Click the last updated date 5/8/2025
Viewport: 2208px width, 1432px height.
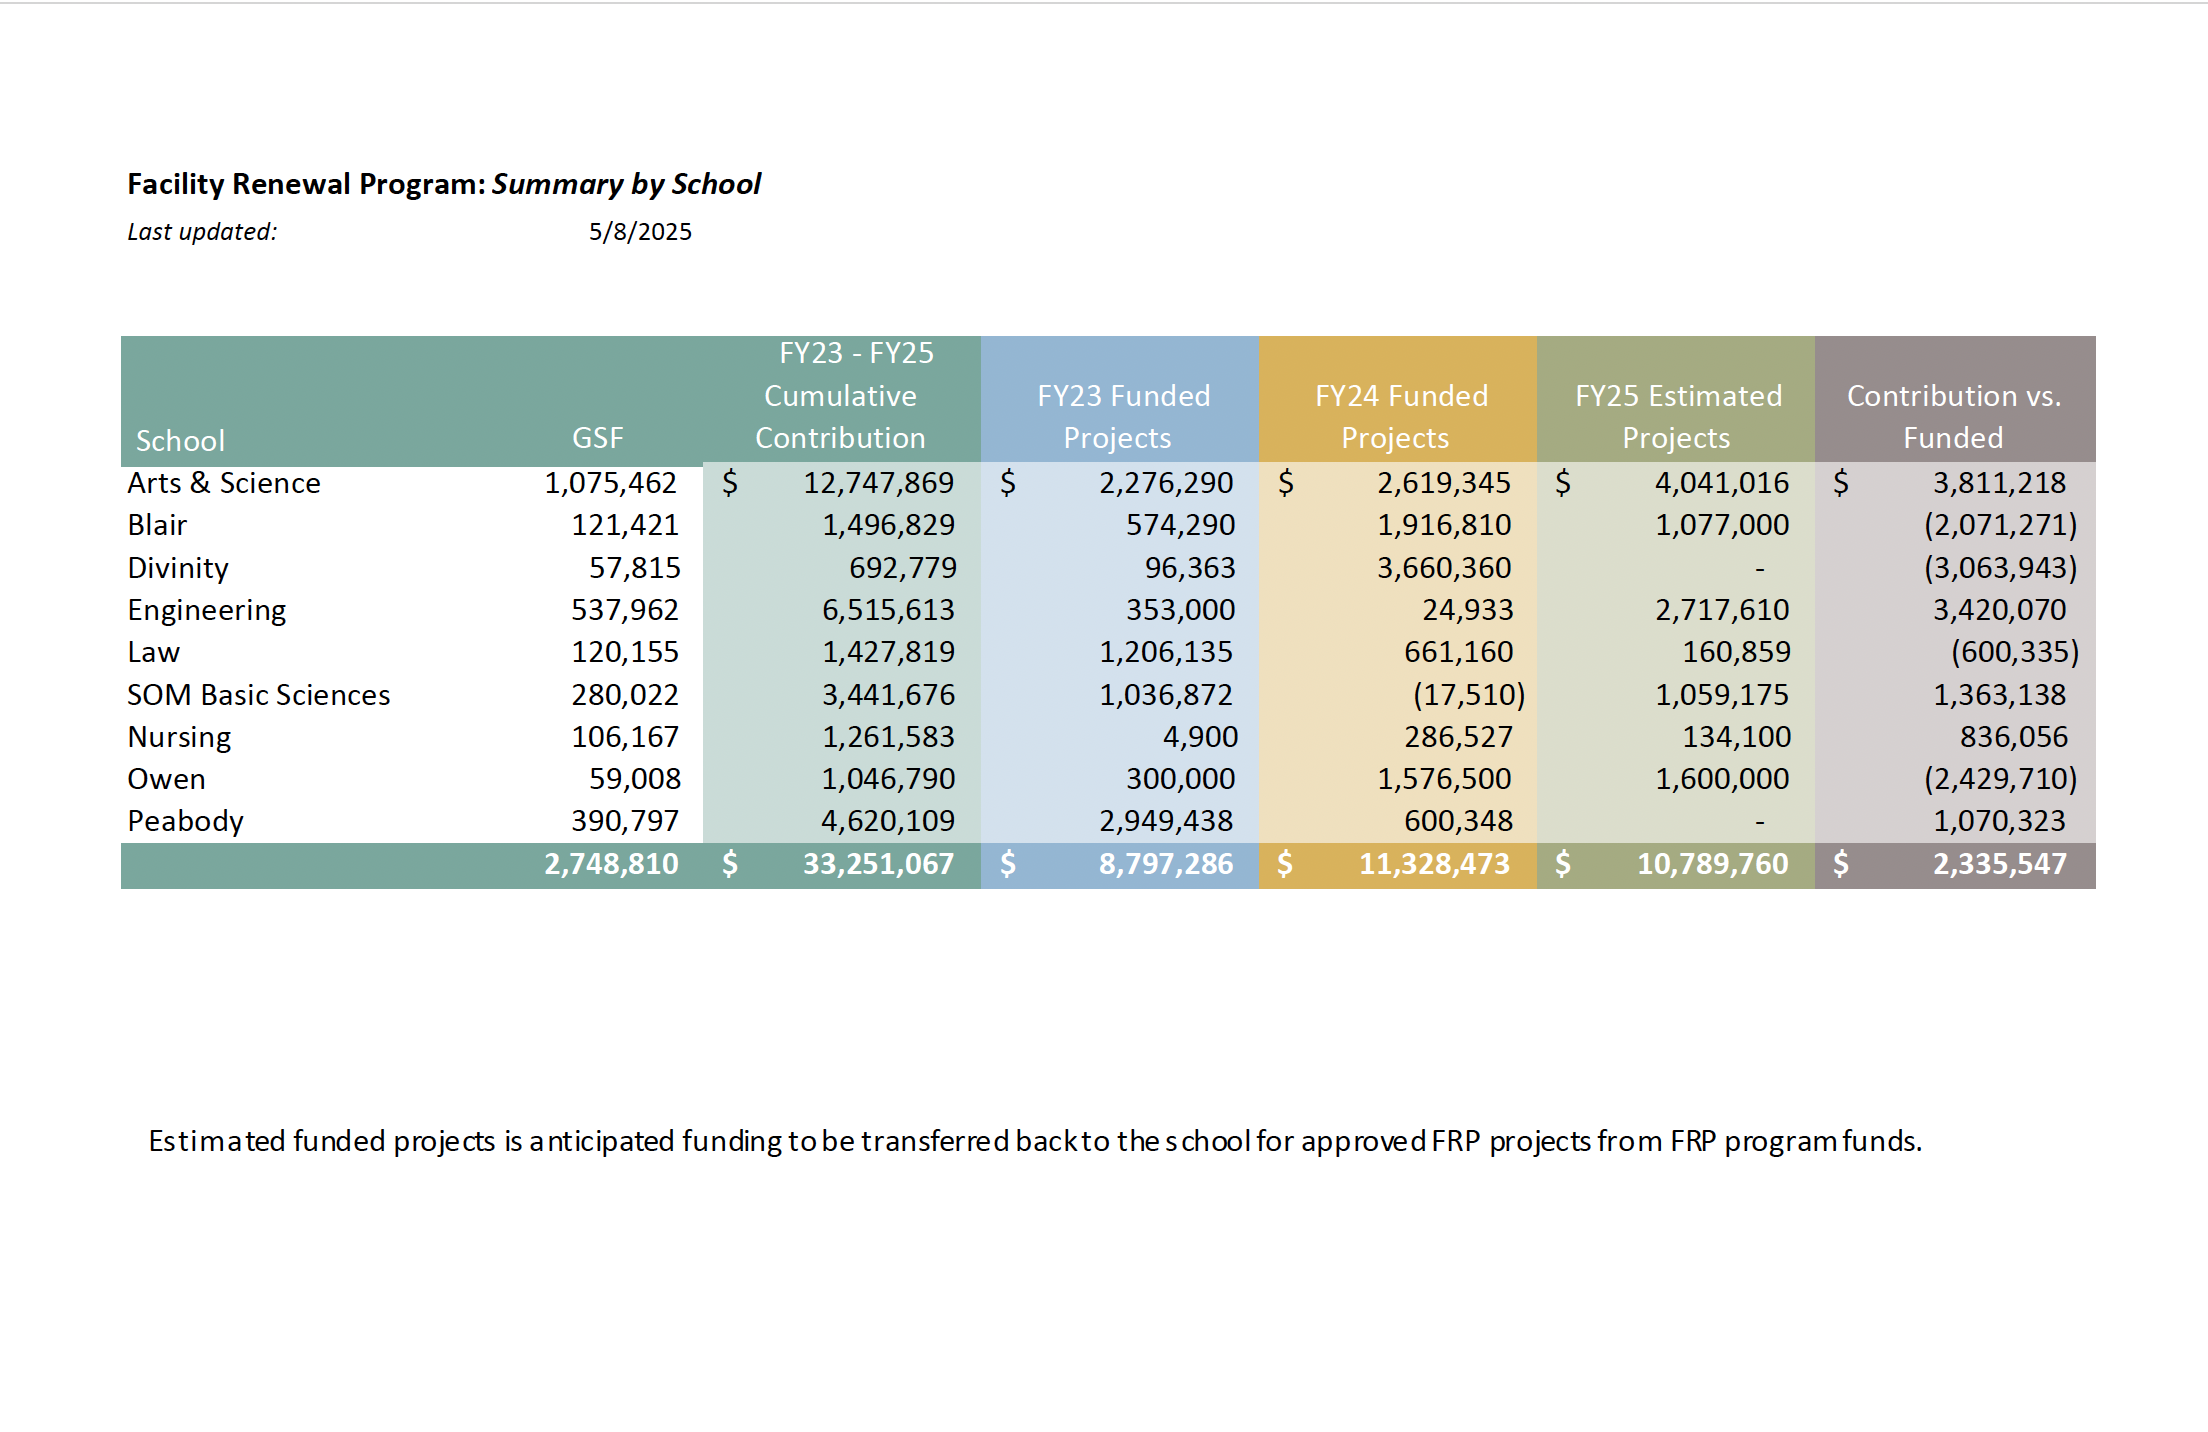(x=640, y=232)
